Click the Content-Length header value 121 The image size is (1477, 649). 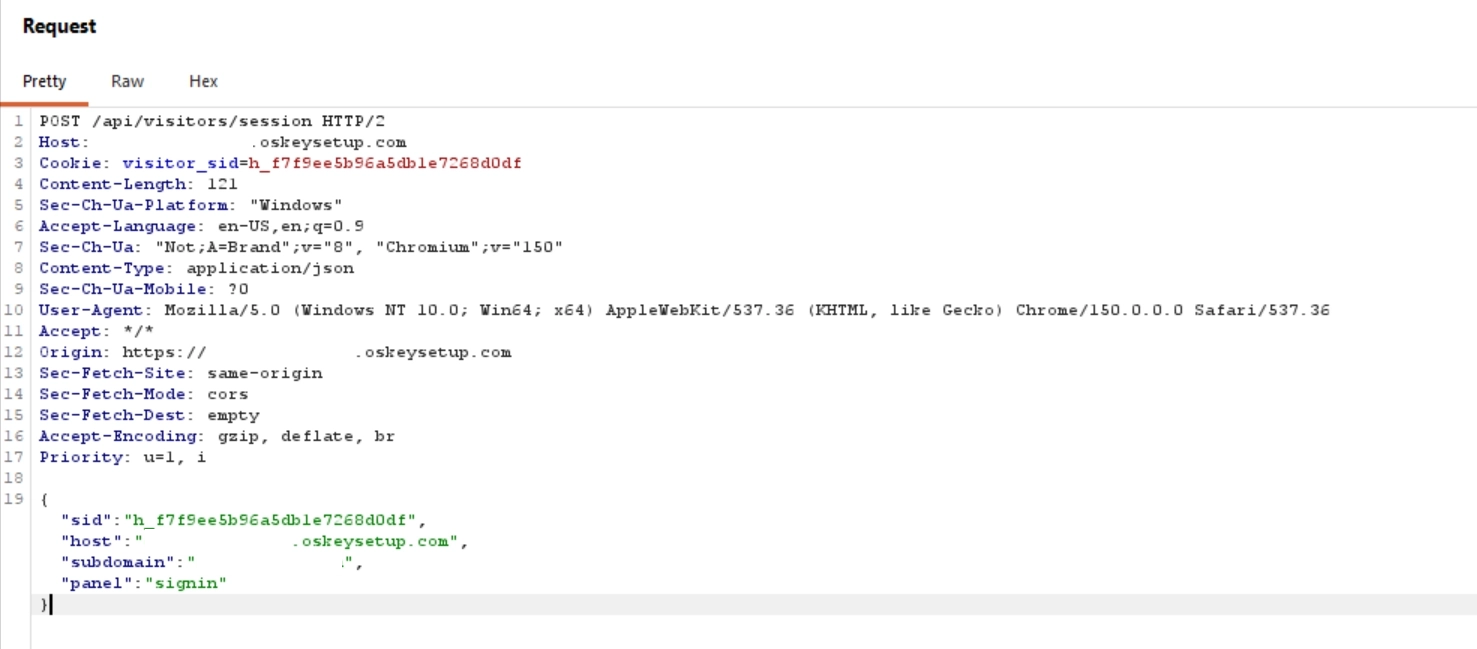(x=222, y=184)
